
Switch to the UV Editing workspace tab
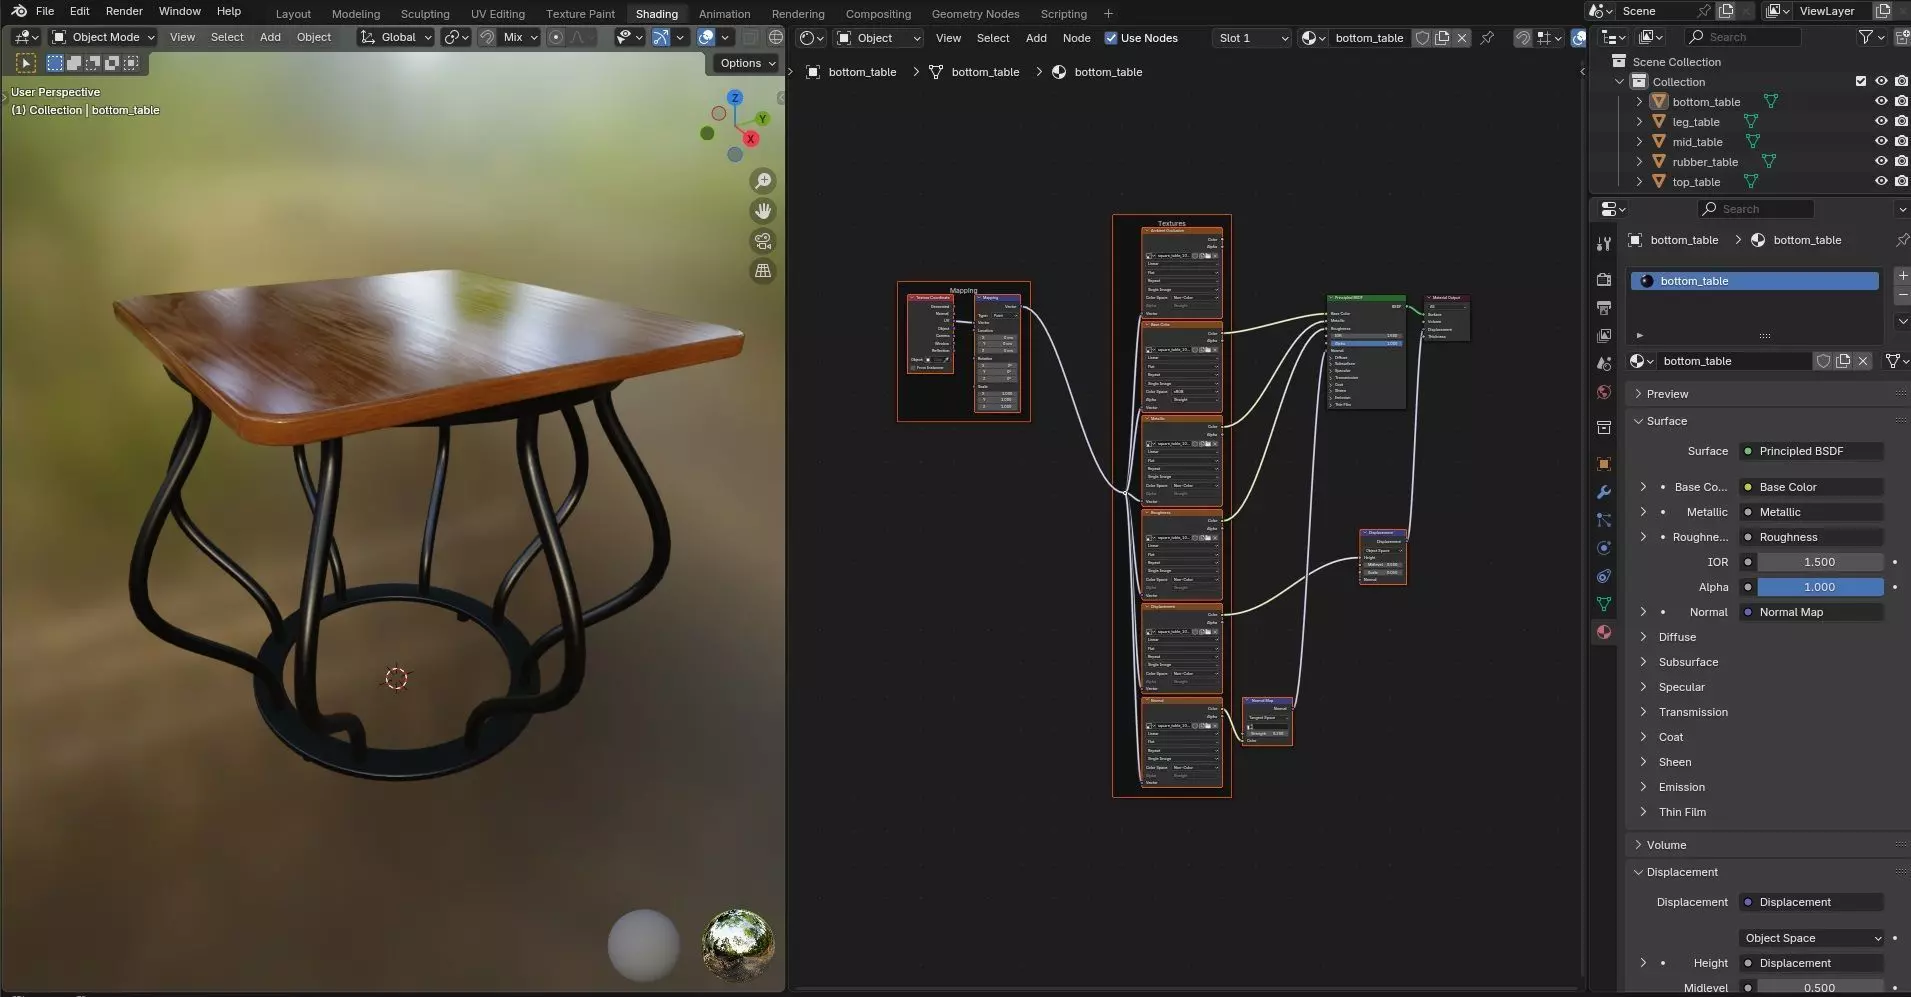(x=497, y=14)
